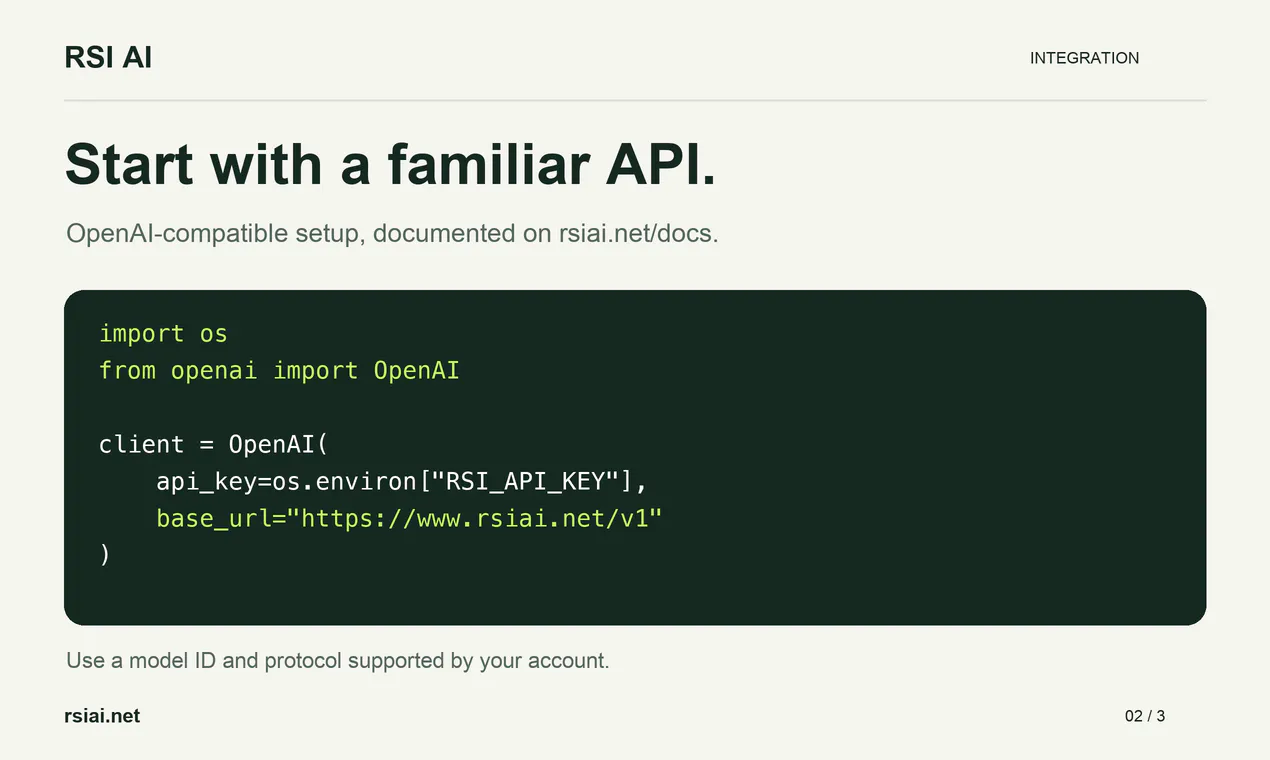Viewport: 1270px width, 760px height.
Task: Select the INTEGRATION section label
Action: tap(1084, 58)
